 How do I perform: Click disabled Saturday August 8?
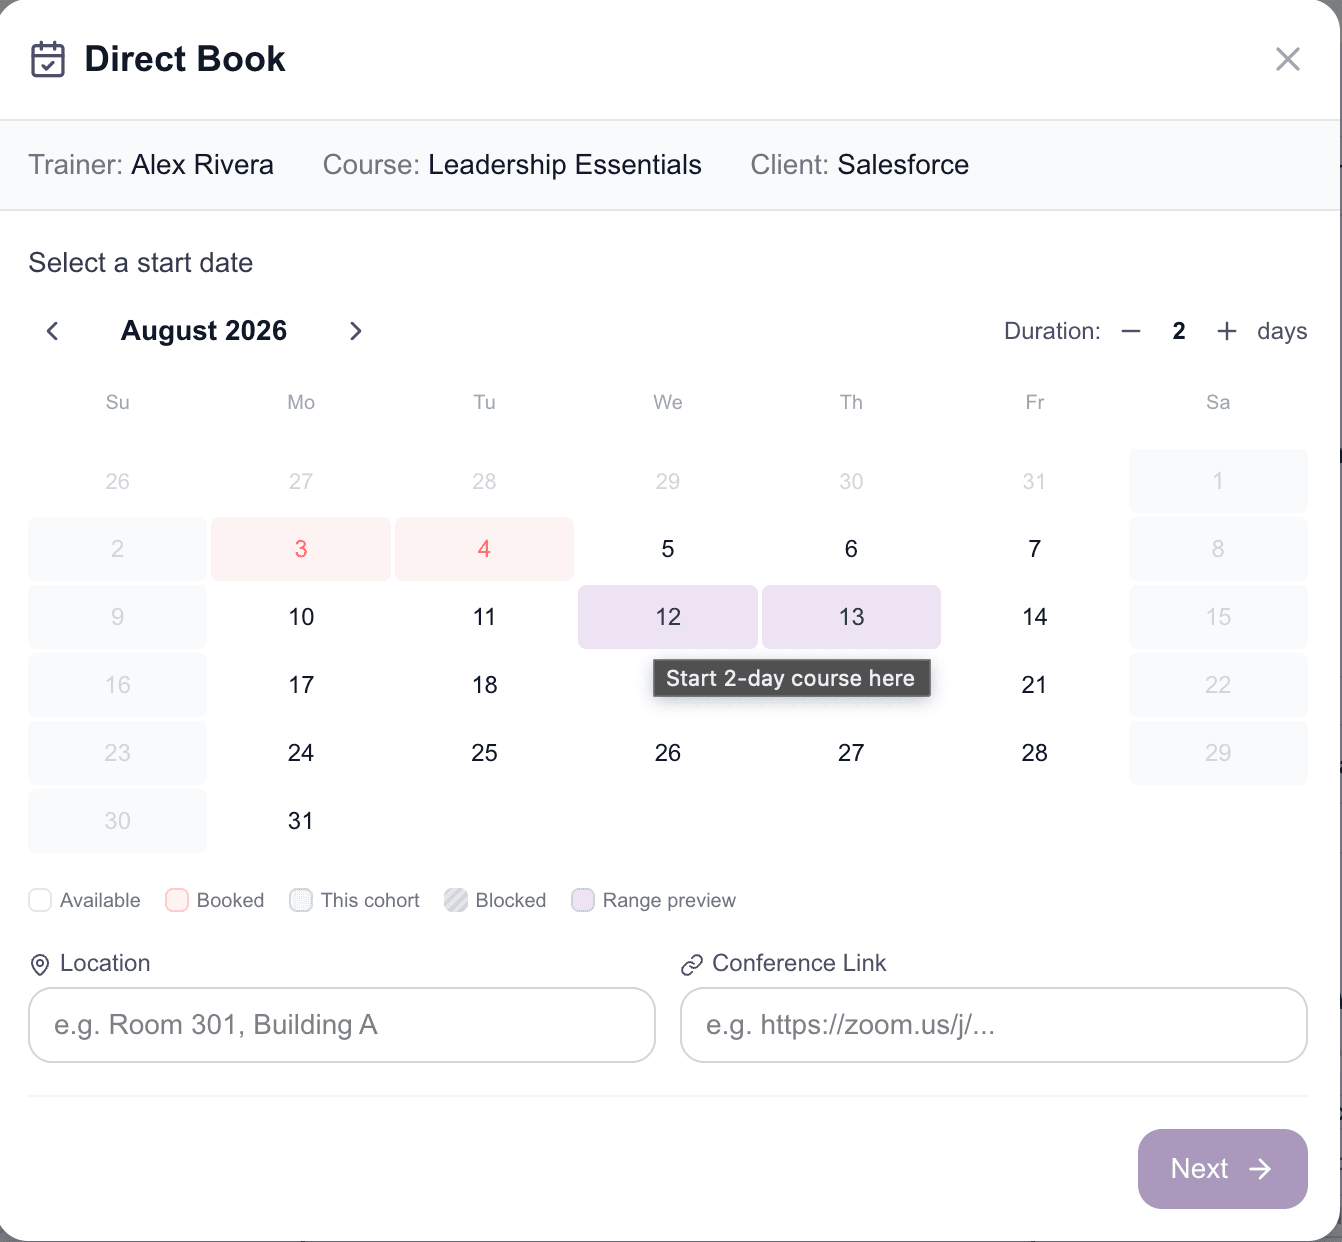coord(1218,549)
